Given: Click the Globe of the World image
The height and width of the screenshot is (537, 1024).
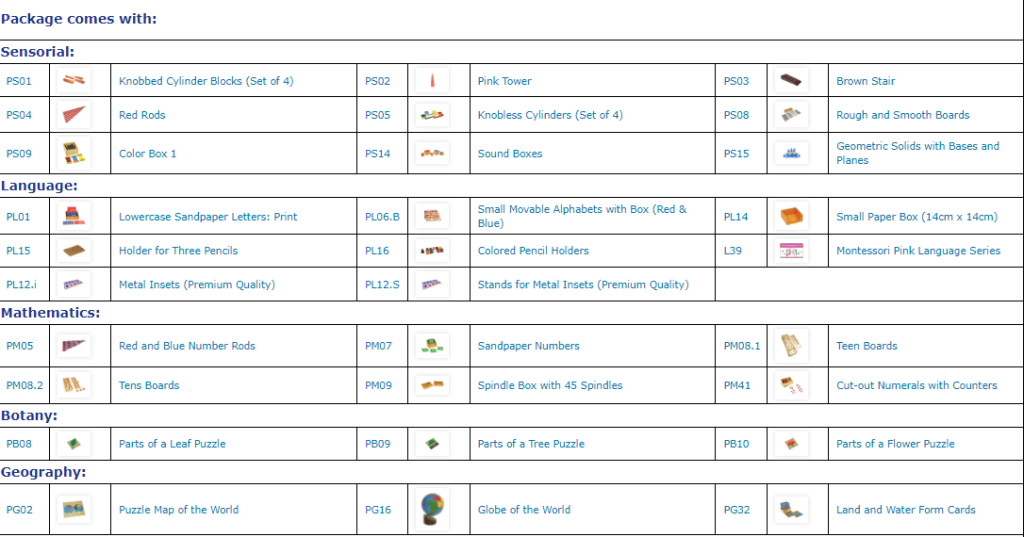Looking at the screenshot, I should (x=432, y=510).
